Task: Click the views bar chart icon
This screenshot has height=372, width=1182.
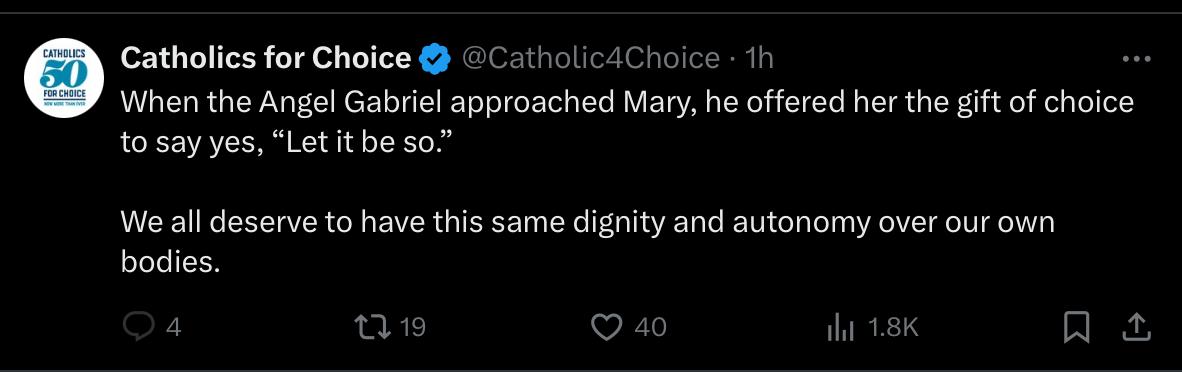Action: (x=841, y=327)
